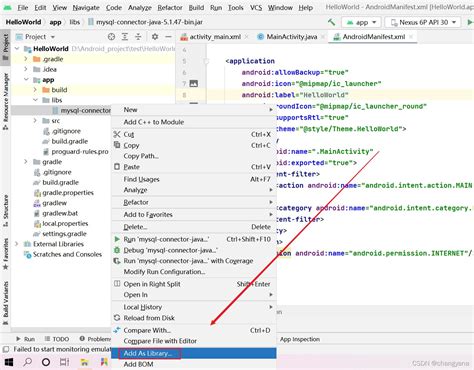Open the Project tool window sidebar button

tap(5, 47)
